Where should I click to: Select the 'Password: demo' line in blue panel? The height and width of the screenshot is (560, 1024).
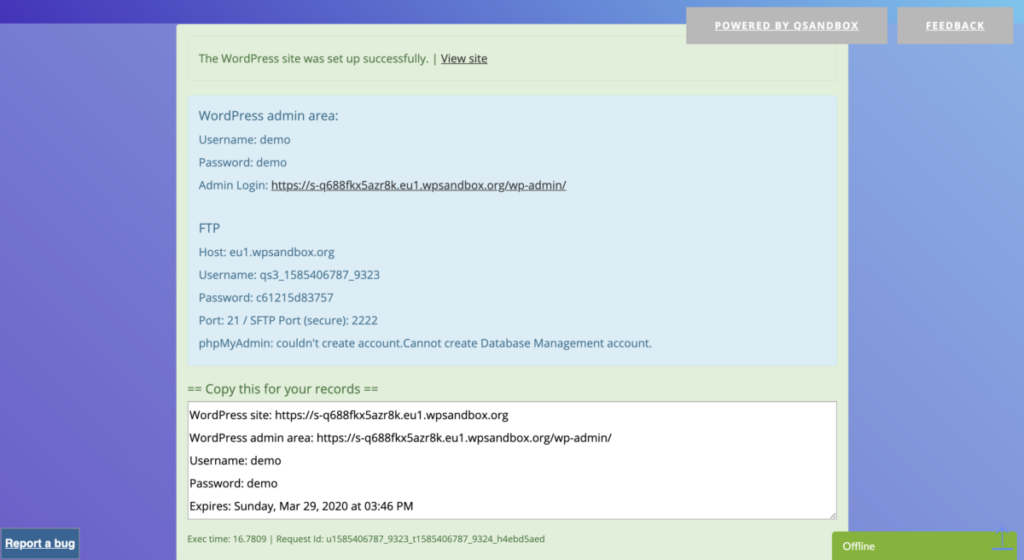(242, 163)
